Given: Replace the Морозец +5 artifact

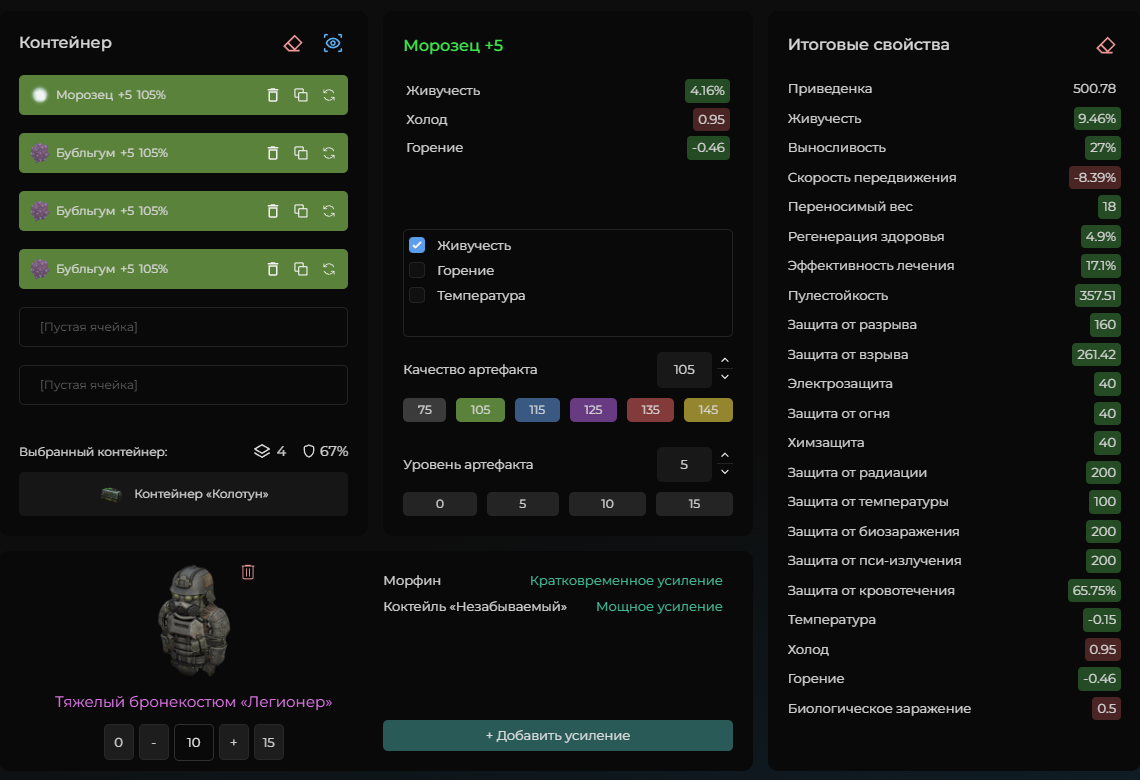Looking at the screenshot, I should 329,95.
